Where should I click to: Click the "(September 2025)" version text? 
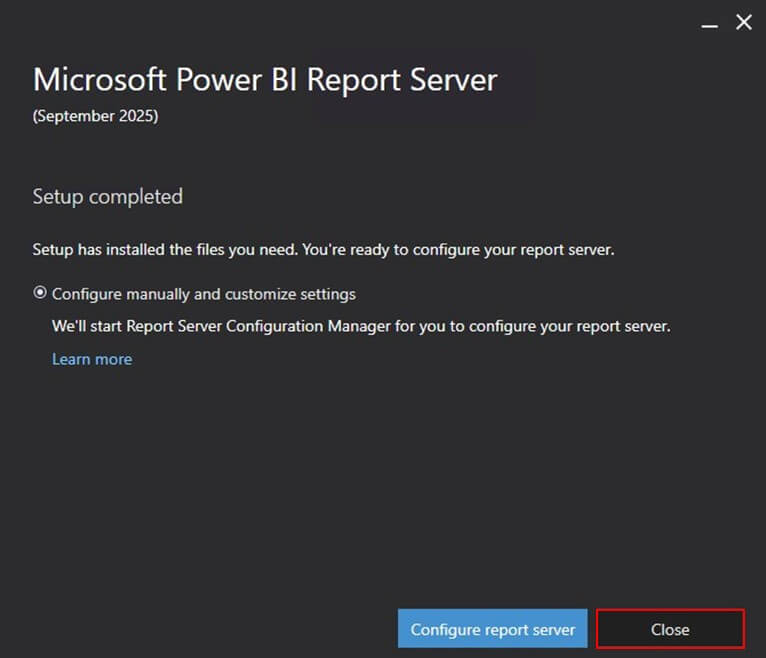pos(95,116)
